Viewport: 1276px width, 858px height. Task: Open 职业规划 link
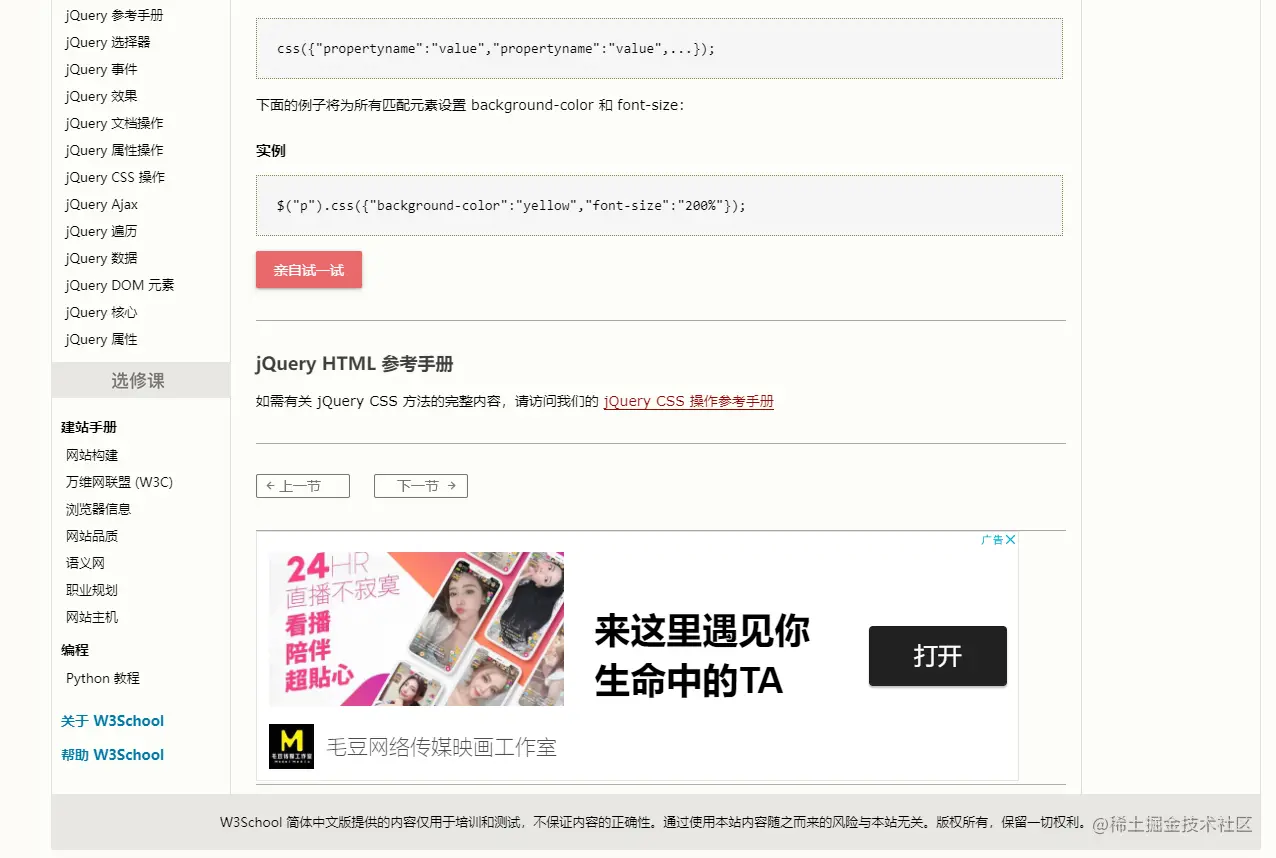click(x=92, y=590)
